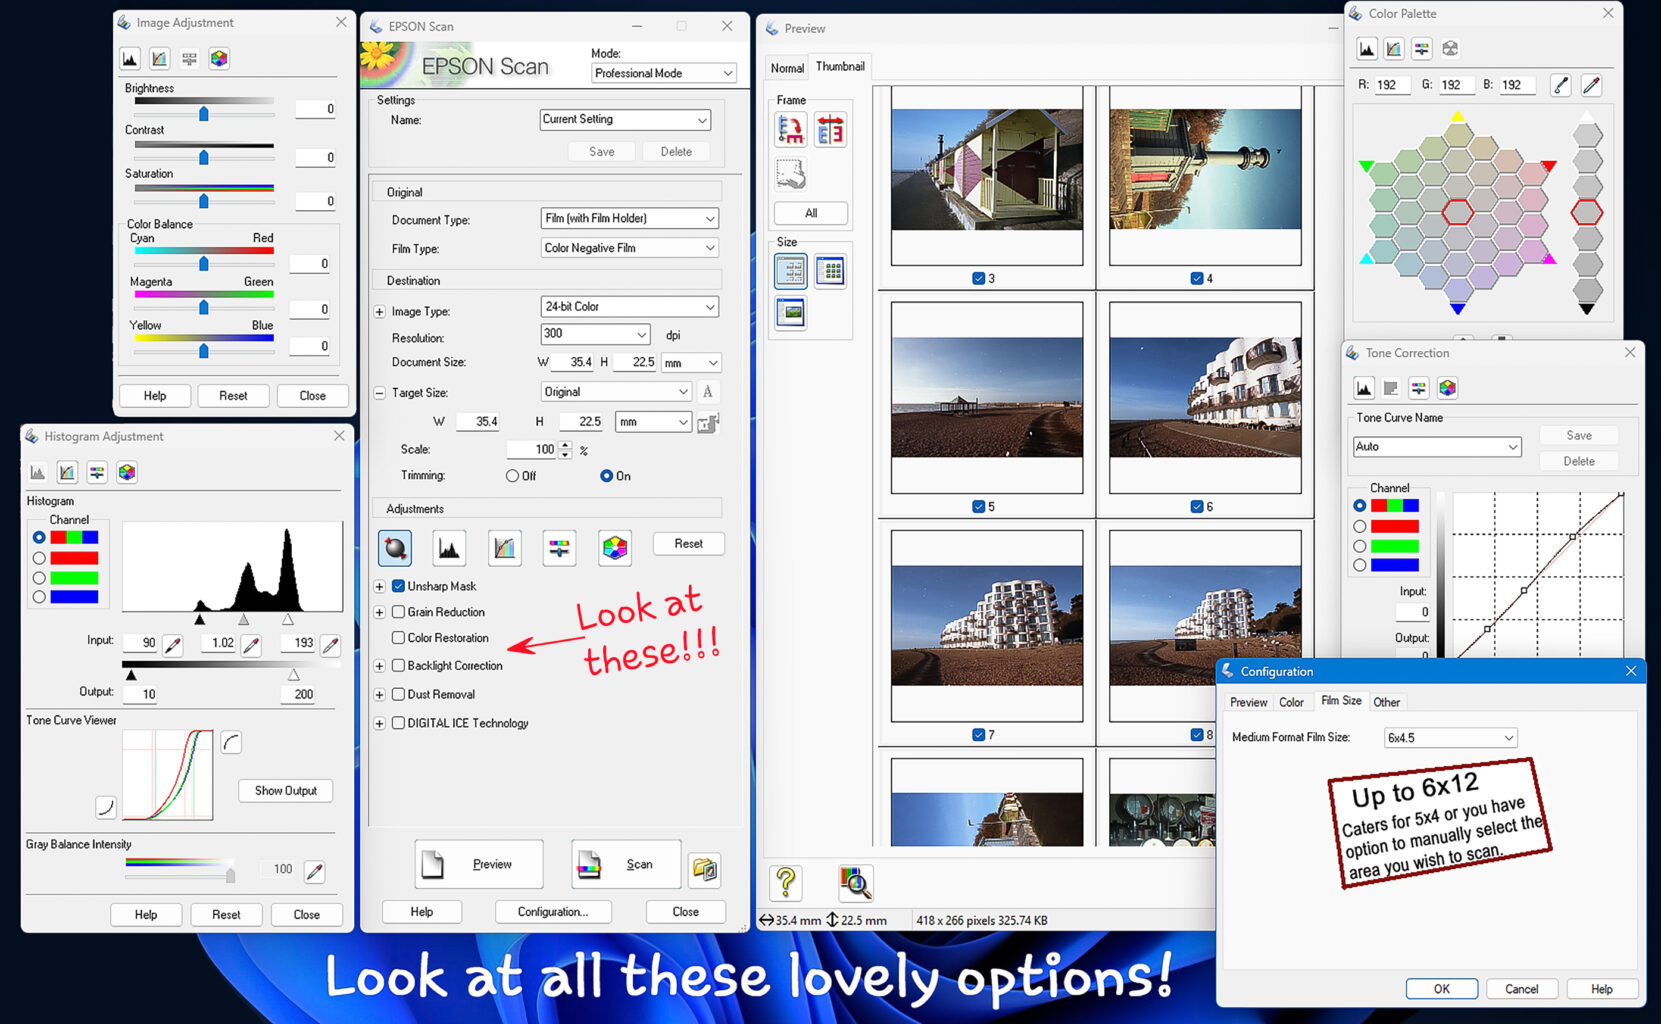Click the mirror frame icon in Preview
The width and height of the screenshot is (1661, 1024).
coord(830,130)
